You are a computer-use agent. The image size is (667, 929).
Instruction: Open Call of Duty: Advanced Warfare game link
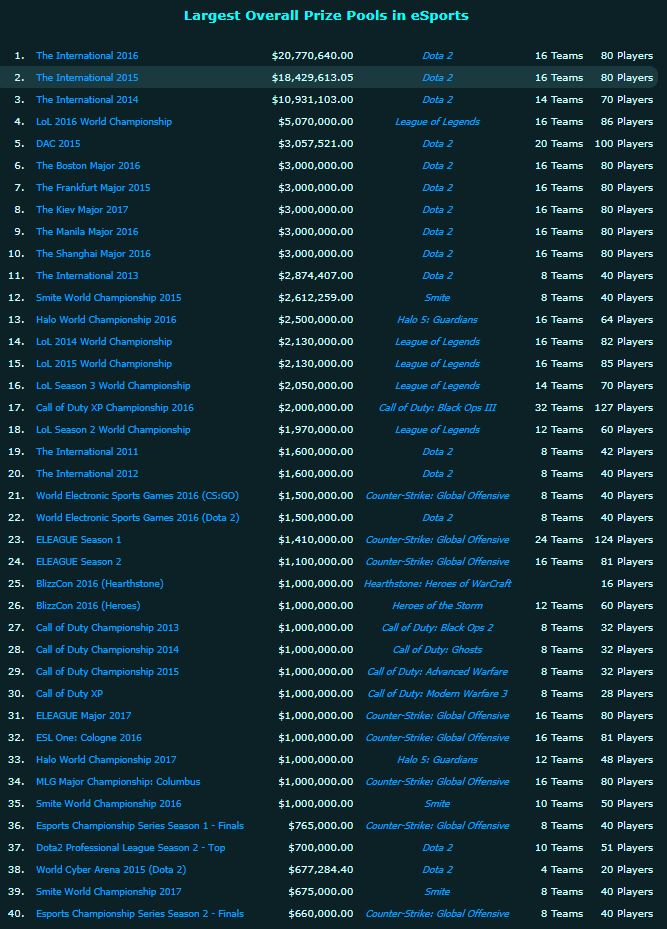coord(437,671)
